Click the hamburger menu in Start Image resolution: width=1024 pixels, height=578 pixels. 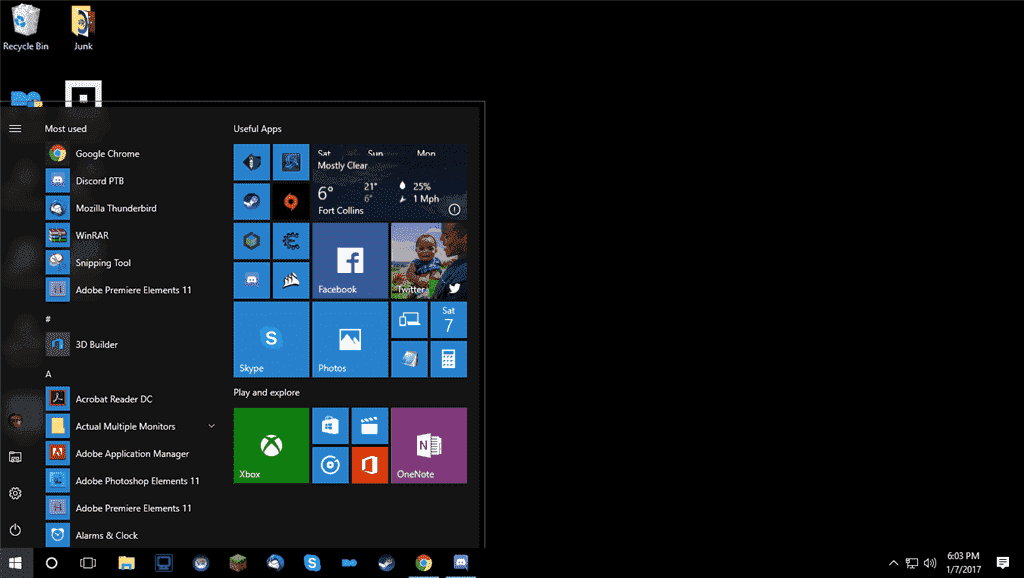(x=15, y=129)
